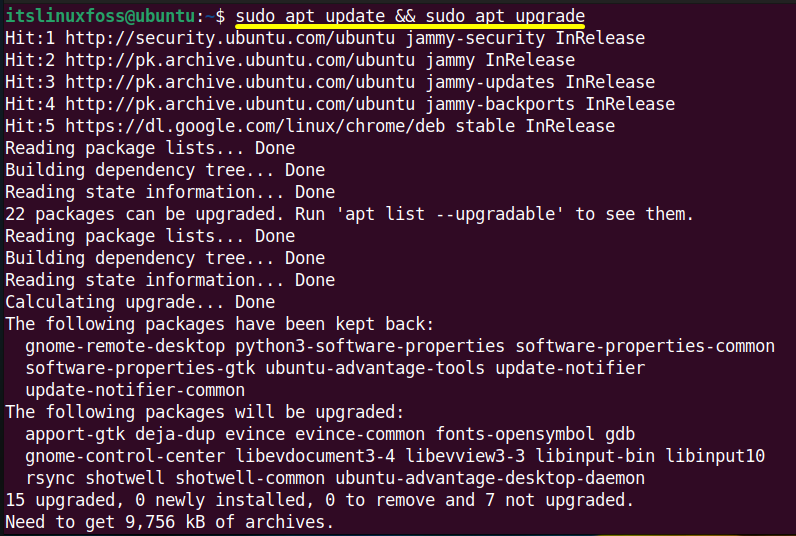Open the dl.google.com chrome deb URL
The image size is (796, 536).
click(x=255, y=126)
